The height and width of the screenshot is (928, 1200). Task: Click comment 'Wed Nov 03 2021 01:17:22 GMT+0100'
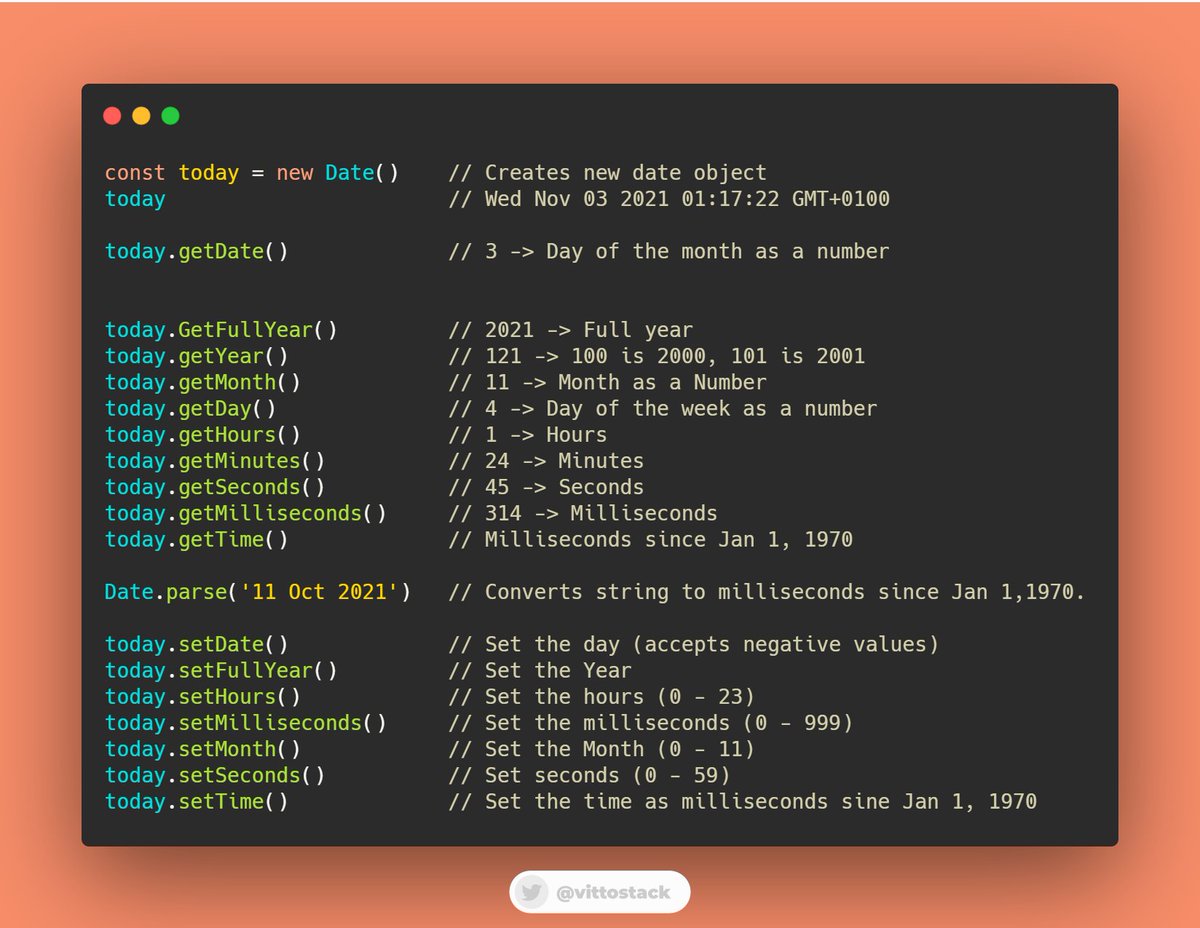click(x=687, y=199)
